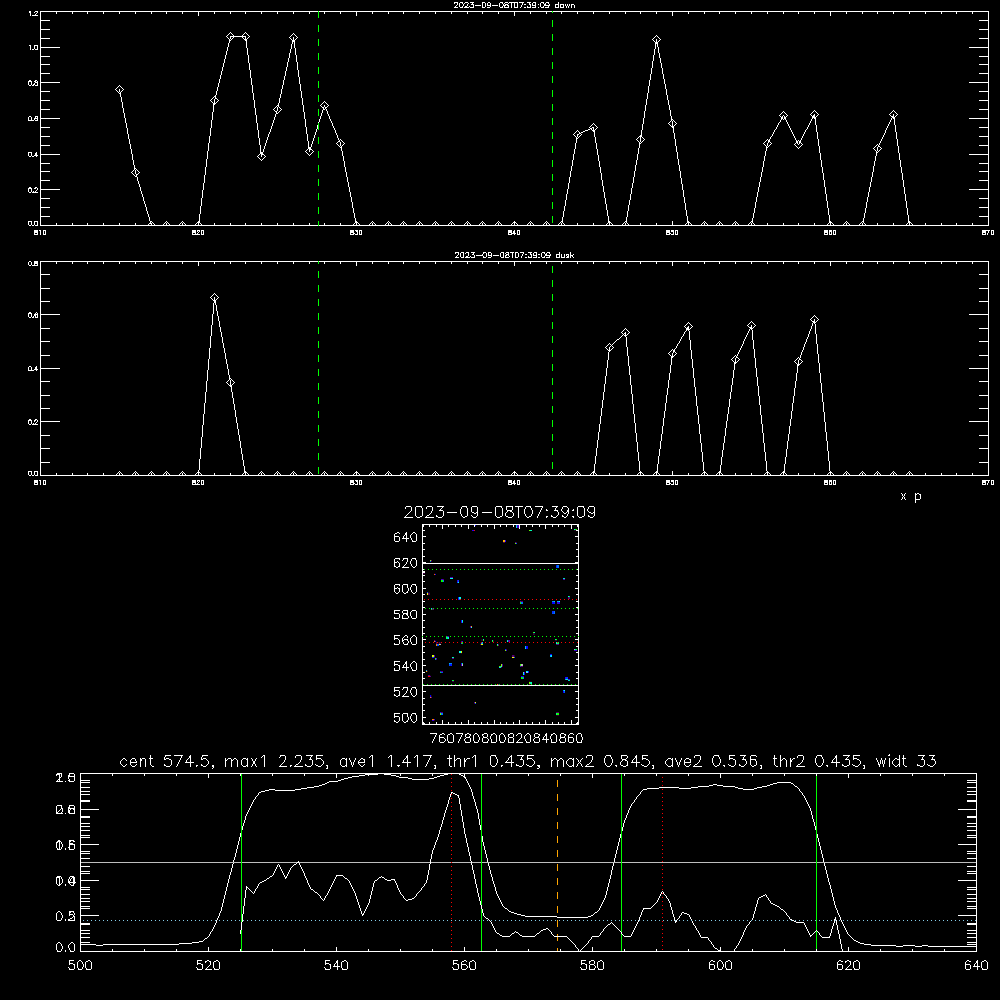The width and height of the screenshot is (1000, 1000).
Task: Click dusk plot peak diamond near x 821
Action: (x=214, y=298)
